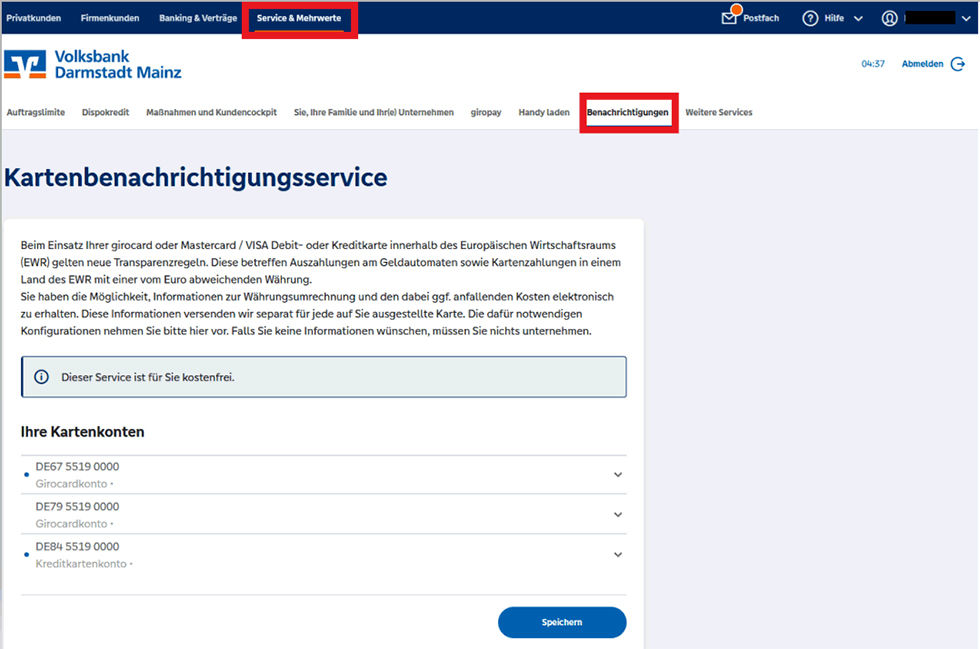Click the DE79 5519 0000 account number
The width and height of the screenshot is (980, 649).
pyautogui.click(x=78, y=506)
